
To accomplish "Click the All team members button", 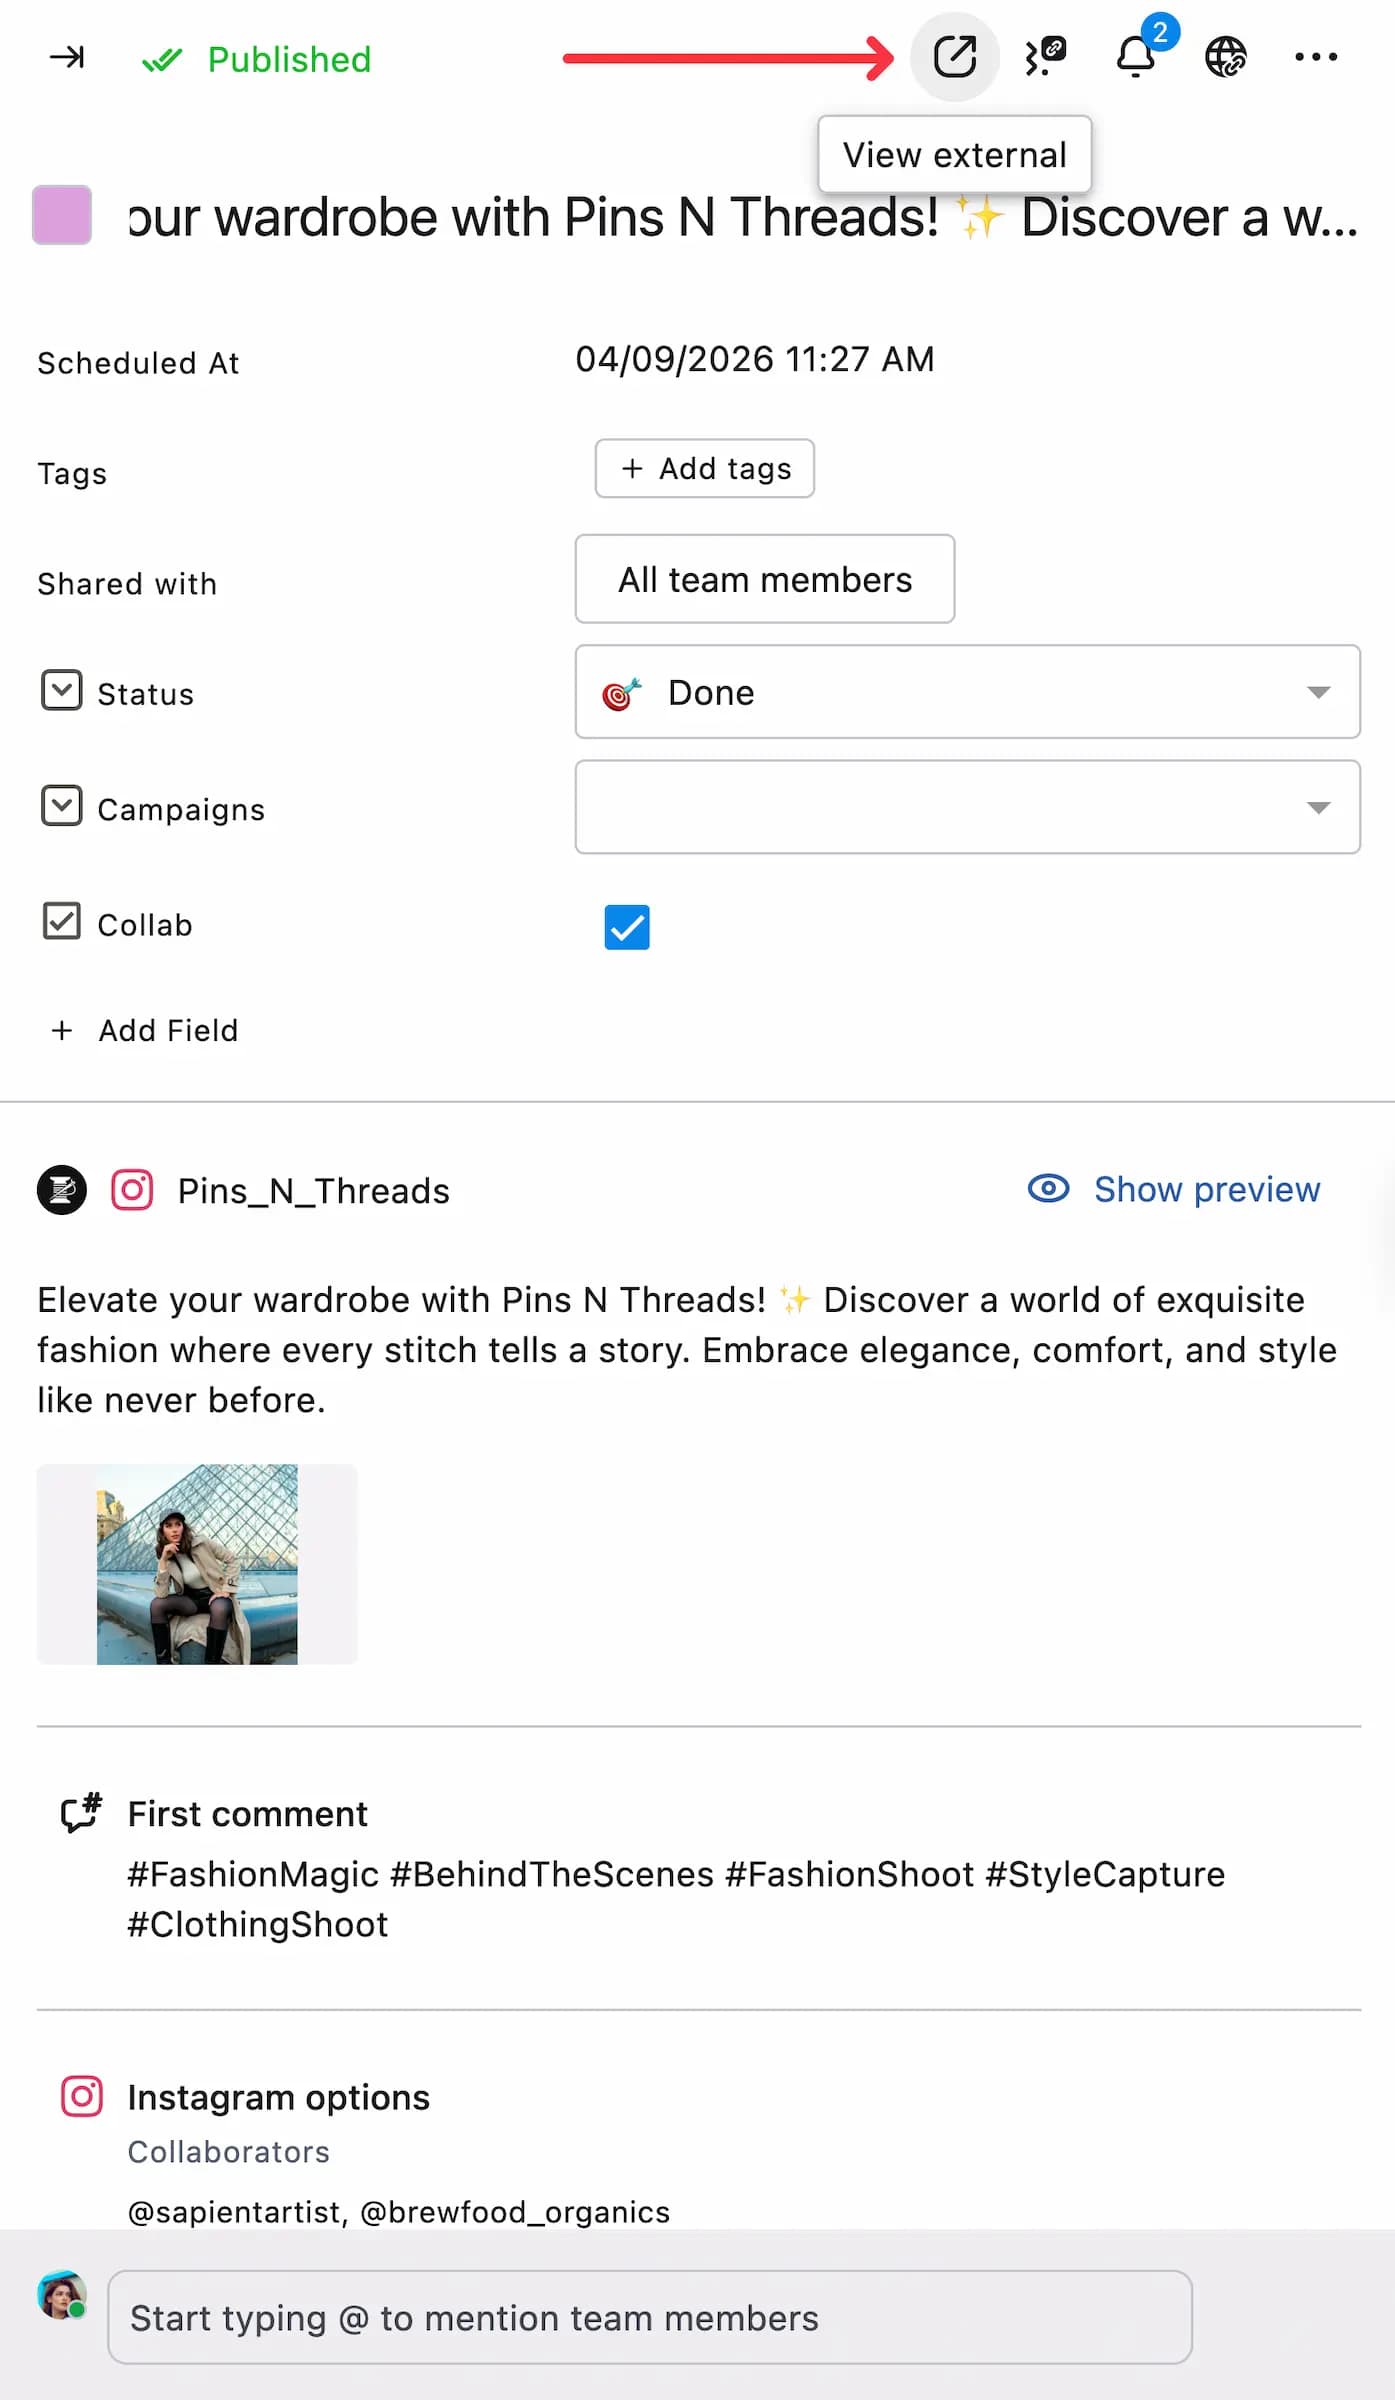I will 765,579.
